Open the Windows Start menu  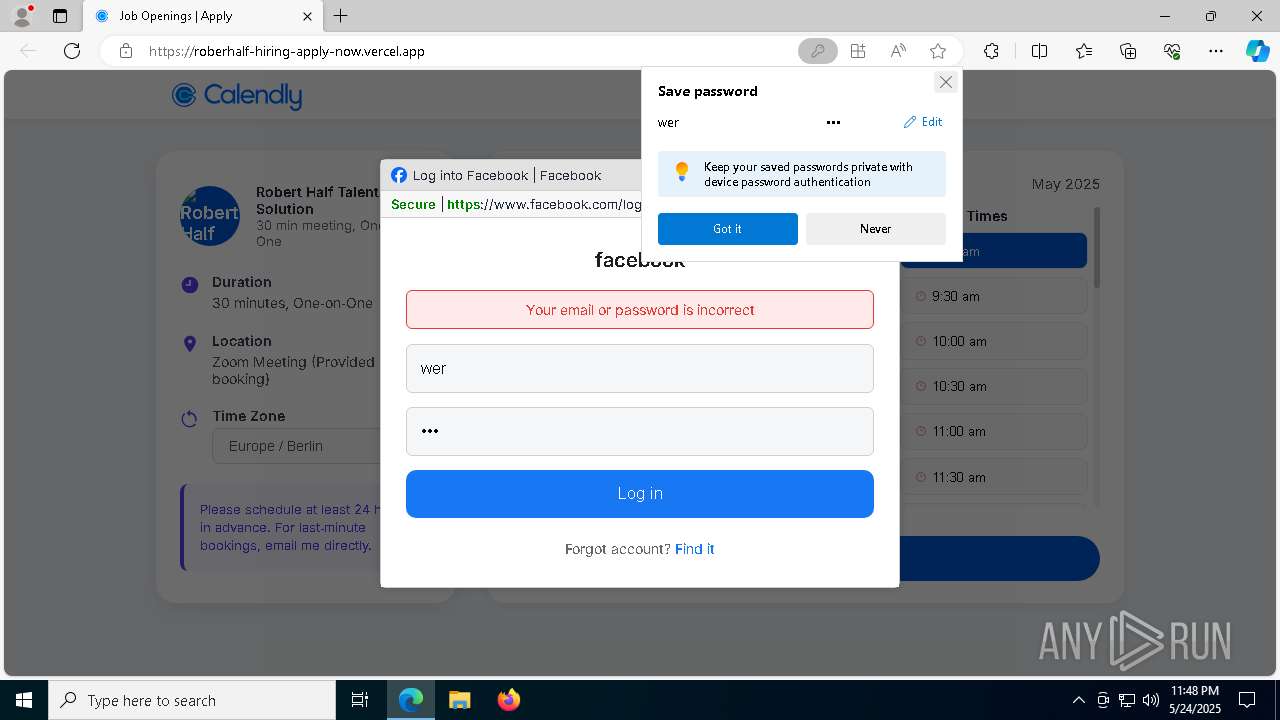coord(24,700)
